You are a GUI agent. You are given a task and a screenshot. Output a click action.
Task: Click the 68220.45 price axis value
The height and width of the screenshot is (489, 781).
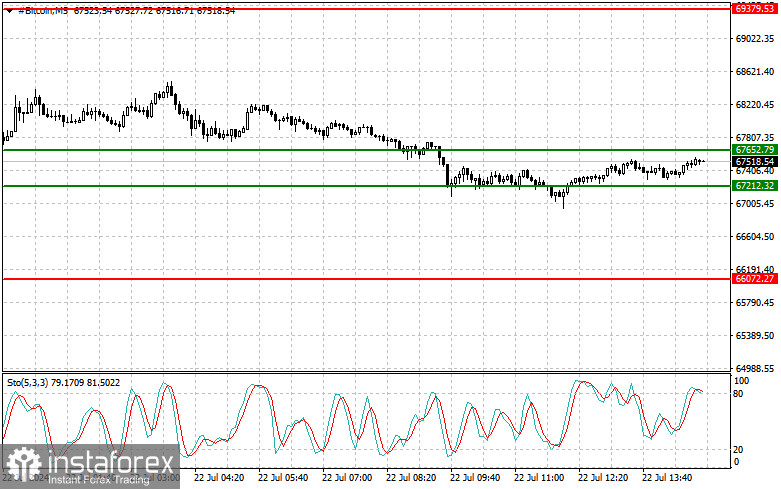point(755,105)
